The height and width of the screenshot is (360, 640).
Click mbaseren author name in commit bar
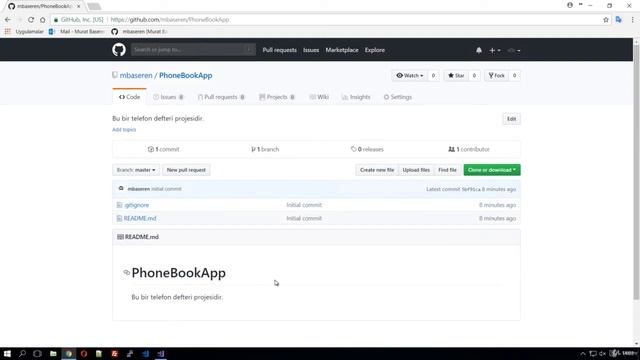coord(139,189)
